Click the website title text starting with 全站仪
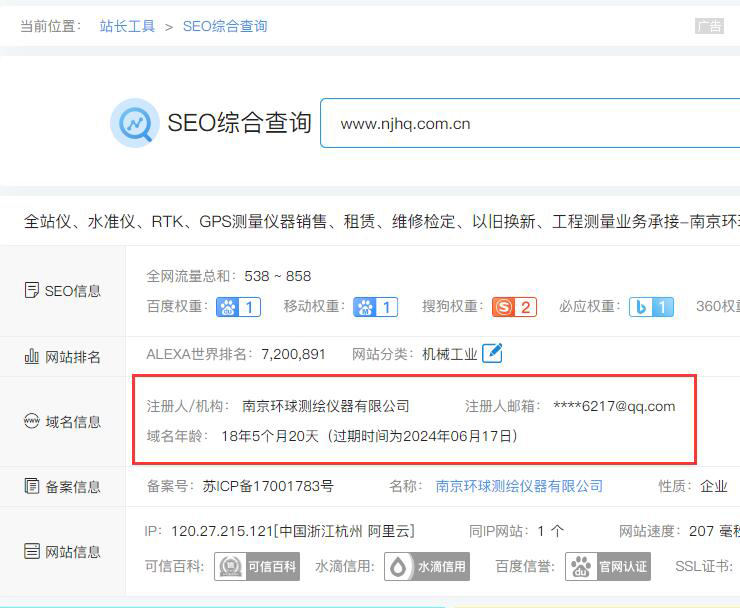Screen dimensions: 740x608 380,221
